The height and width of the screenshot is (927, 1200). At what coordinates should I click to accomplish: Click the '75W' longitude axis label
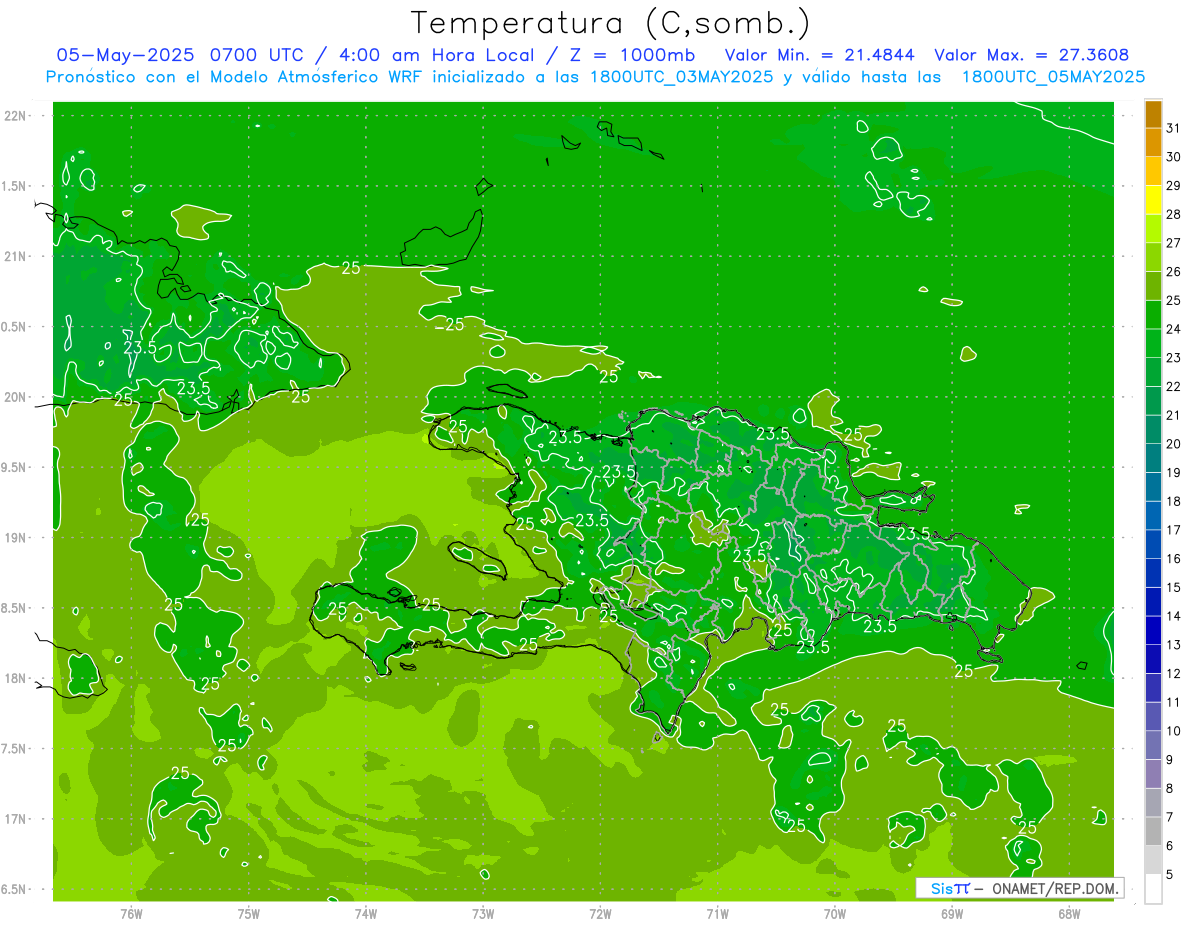248,913
